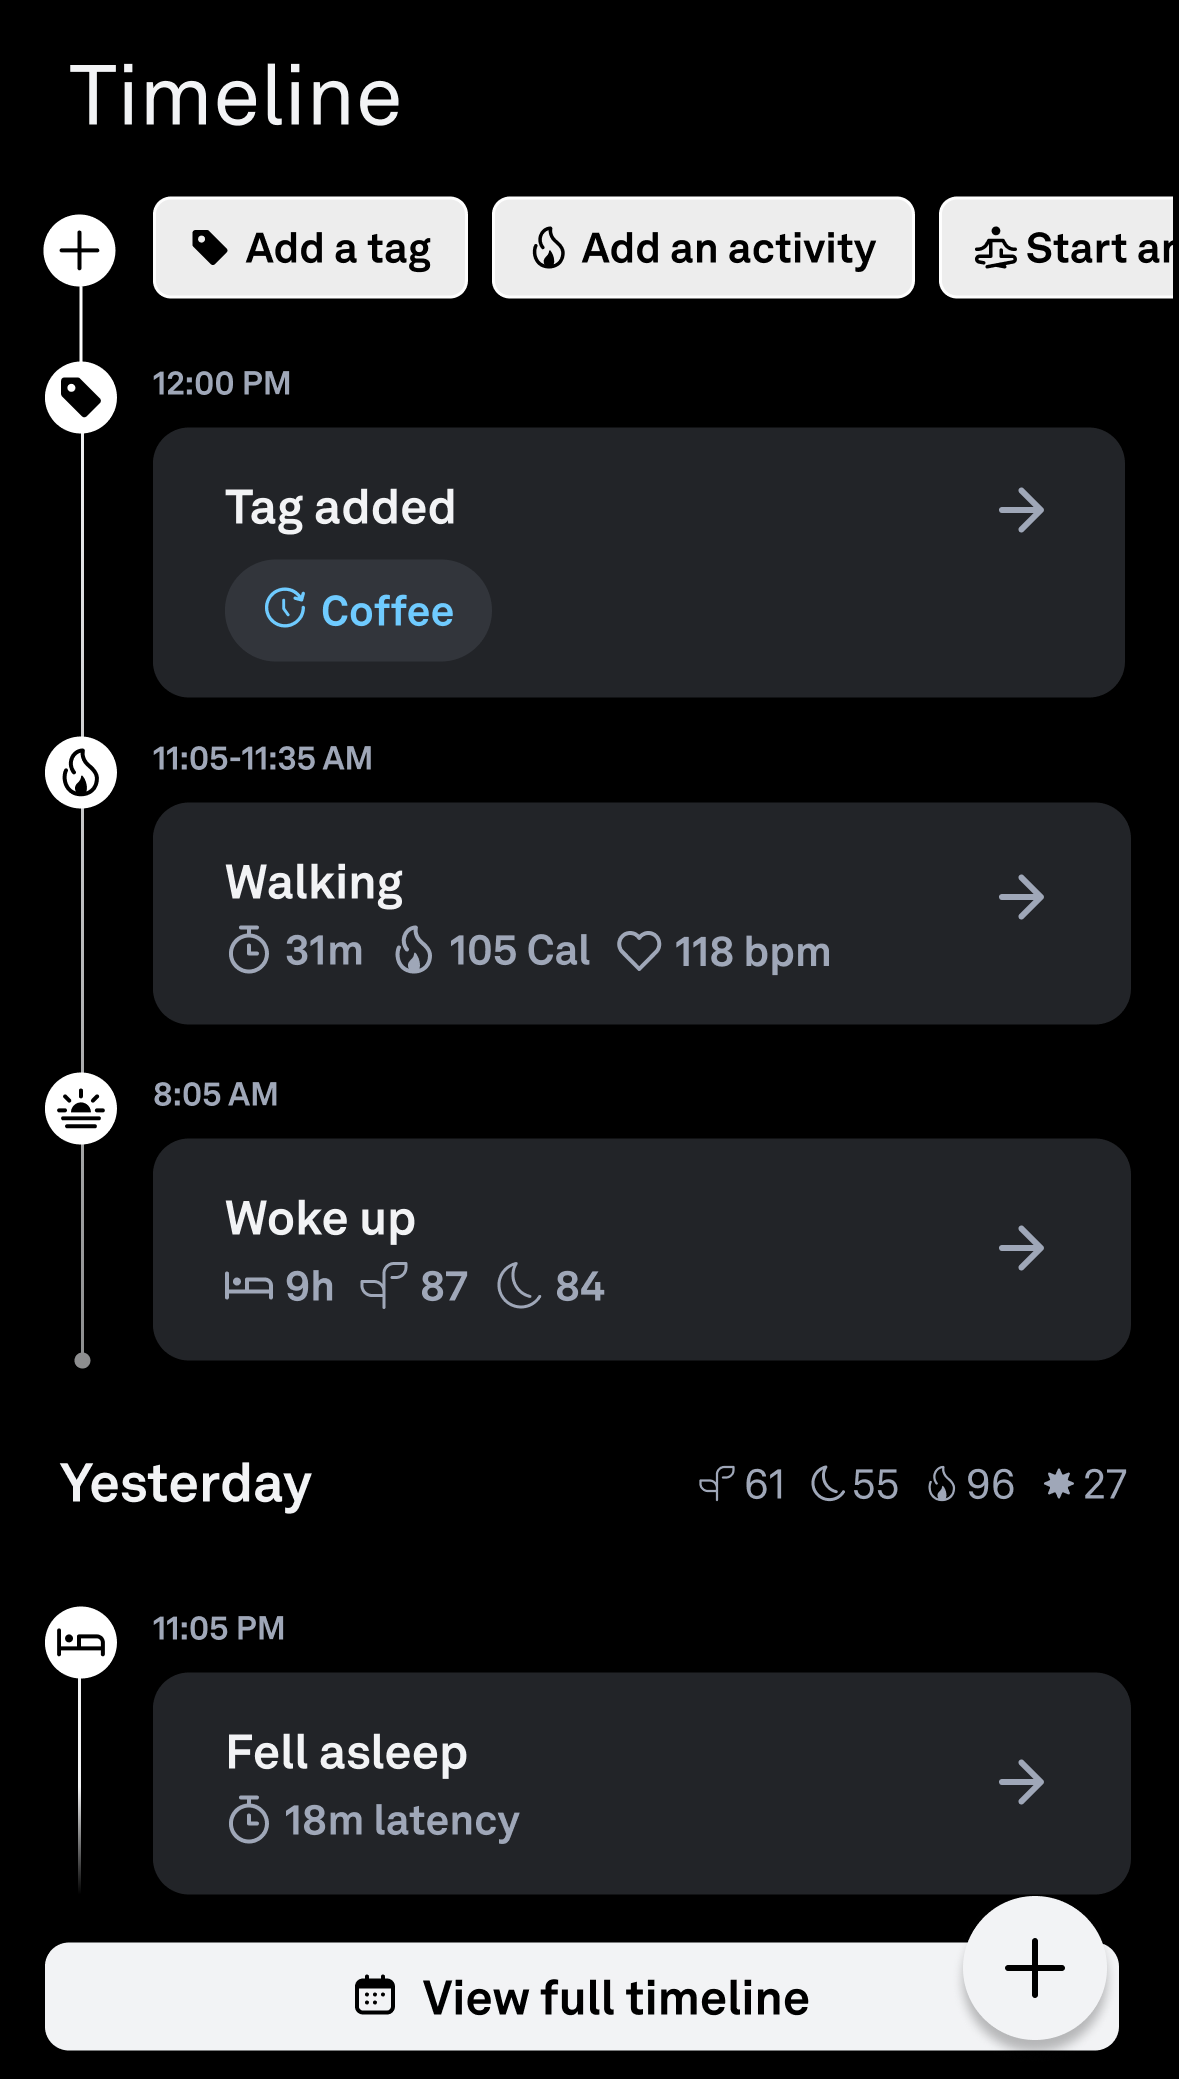Tap the plus icon atop the timeline

[80, 250]
